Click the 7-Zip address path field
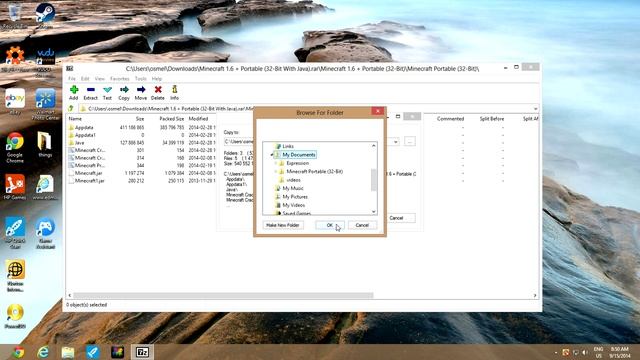The height and width of the screenshot is (360, 640). click(306, 109)
